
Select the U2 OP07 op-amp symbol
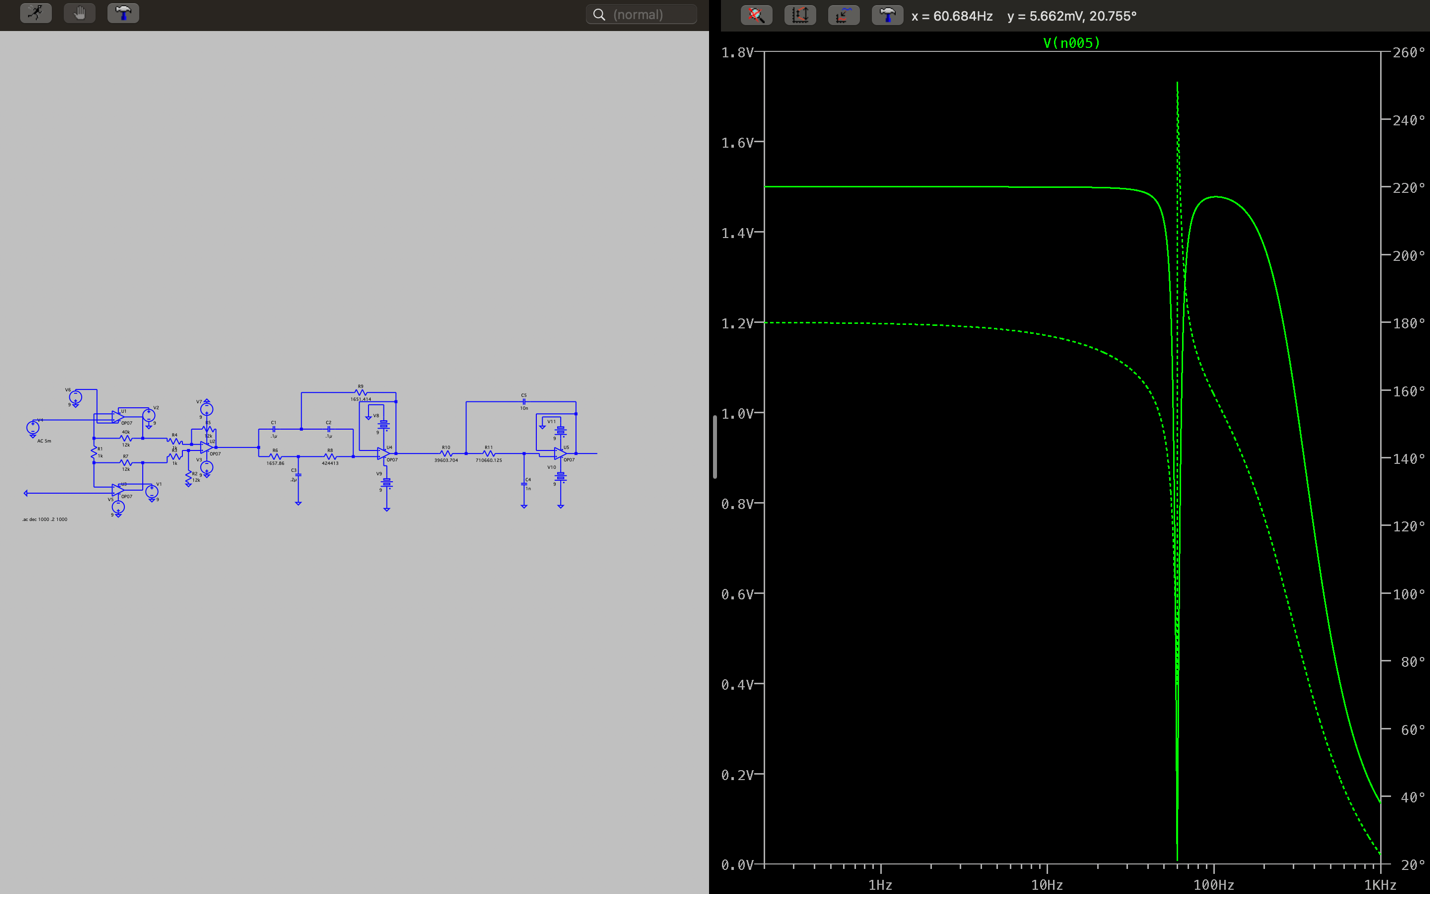pos(206,447)
